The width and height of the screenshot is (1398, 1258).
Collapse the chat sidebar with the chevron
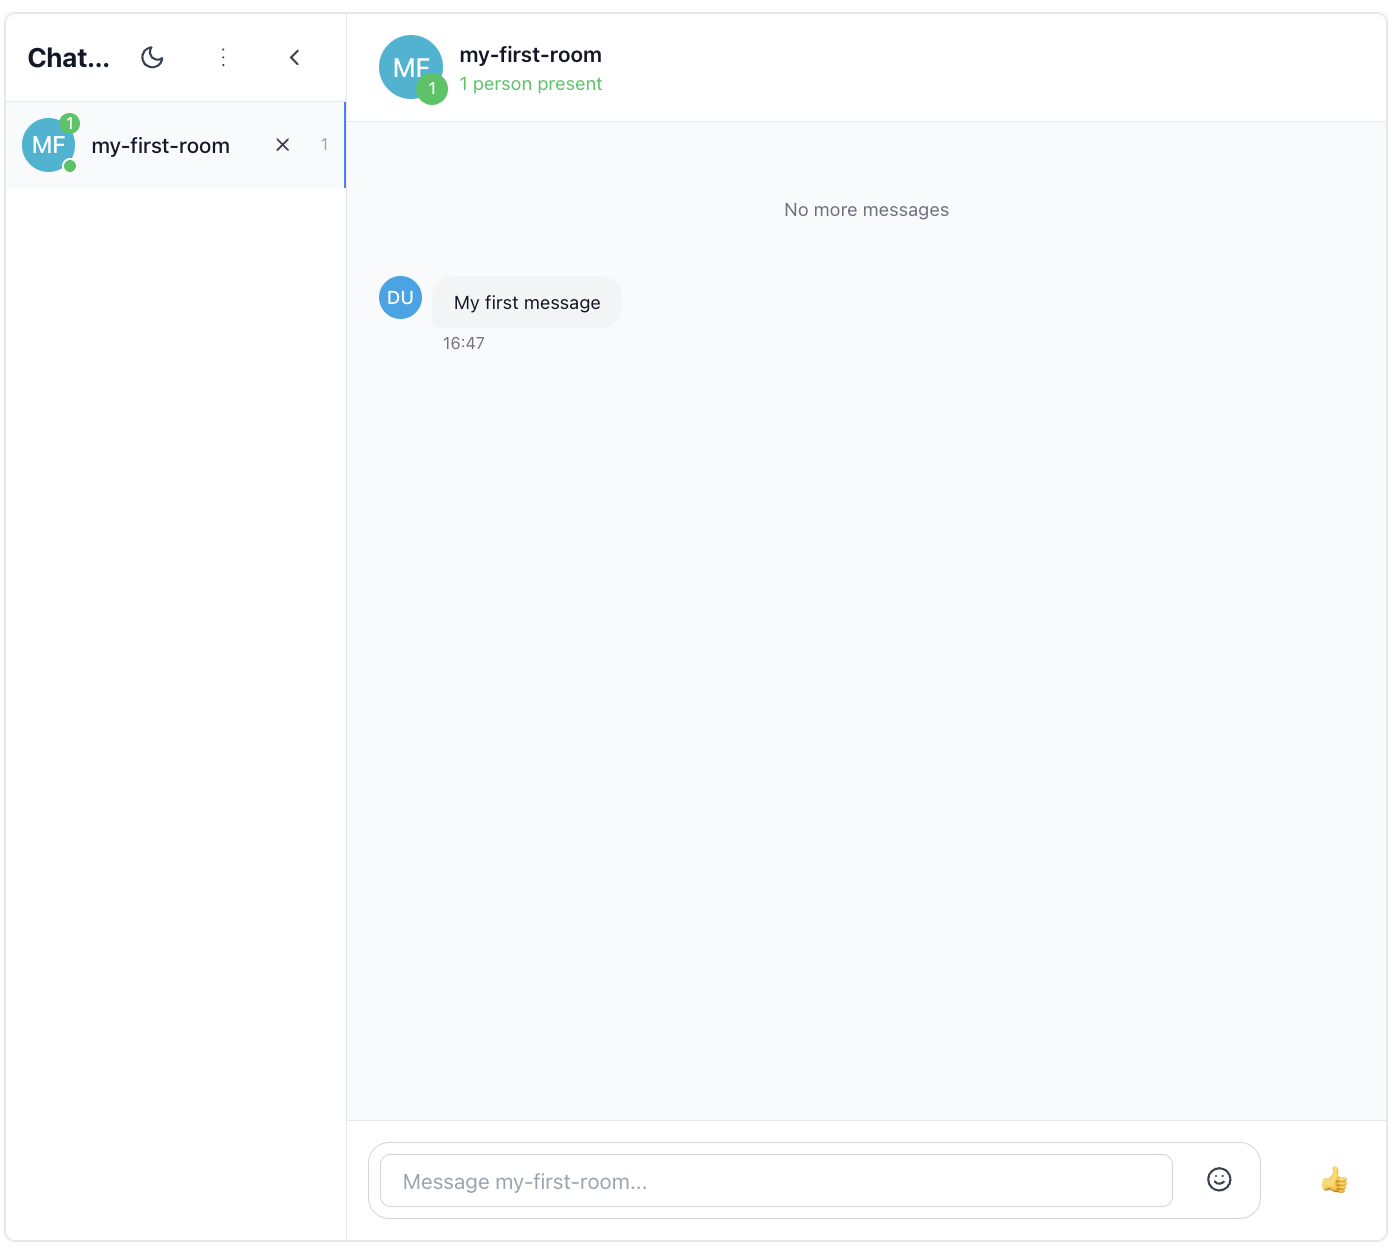click(x=295, y=57)
